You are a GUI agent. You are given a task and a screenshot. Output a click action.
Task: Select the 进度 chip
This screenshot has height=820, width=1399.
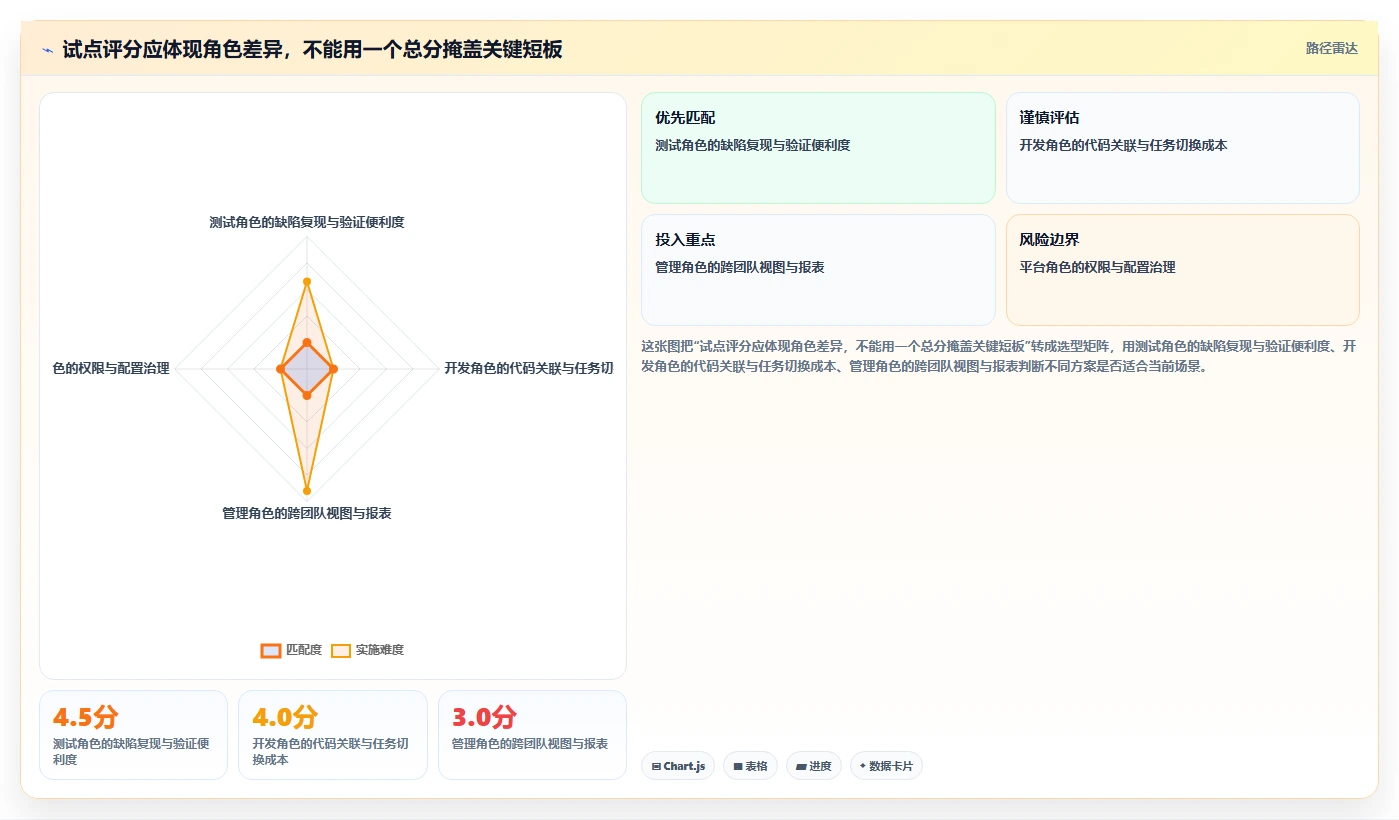pyautogui.click(x=814, y=766)
